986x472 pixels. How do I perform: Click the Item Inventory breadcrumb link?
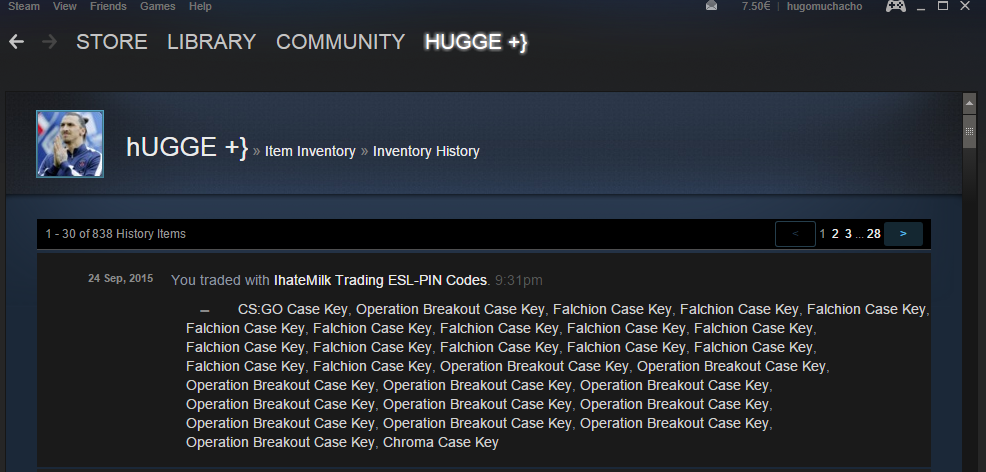click(310, 151)
